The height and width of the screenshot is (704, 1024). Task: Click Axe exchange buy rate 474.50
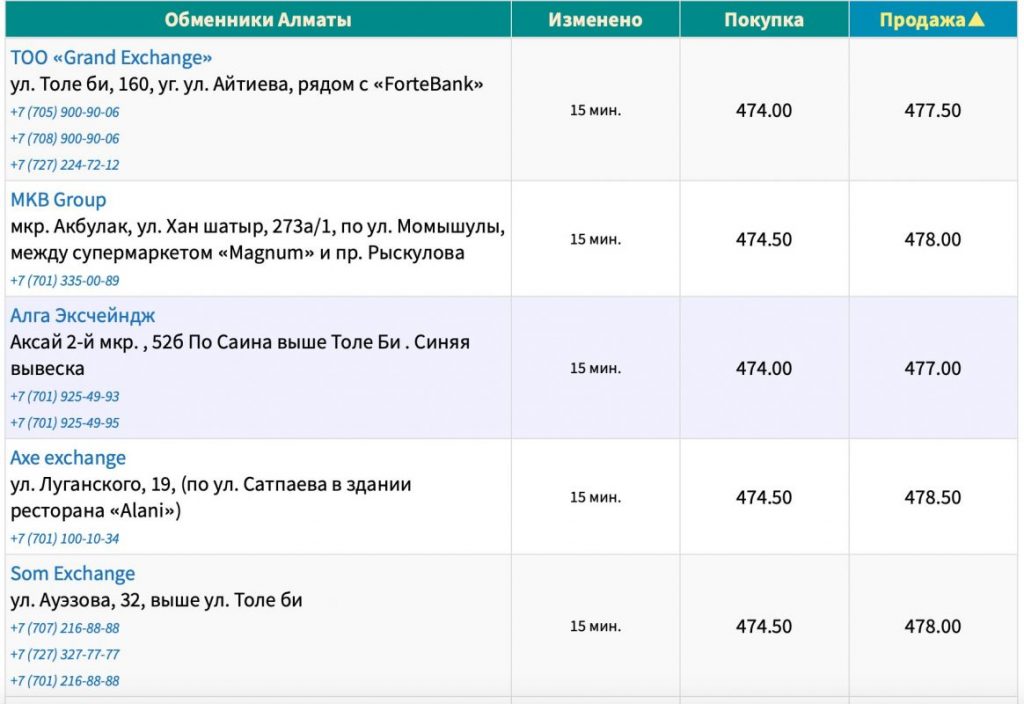point(764,498)
